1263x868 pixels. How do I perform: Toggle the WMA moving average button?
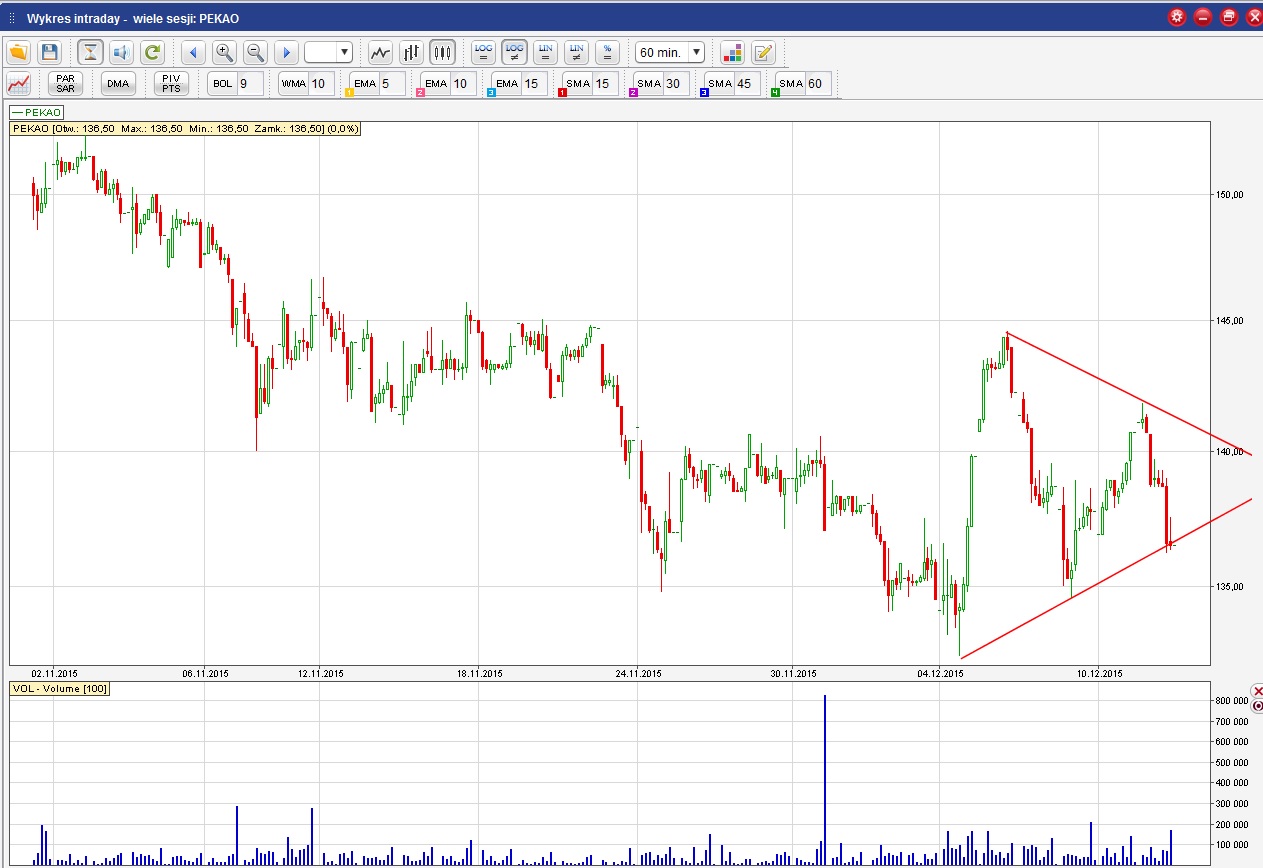293,83
